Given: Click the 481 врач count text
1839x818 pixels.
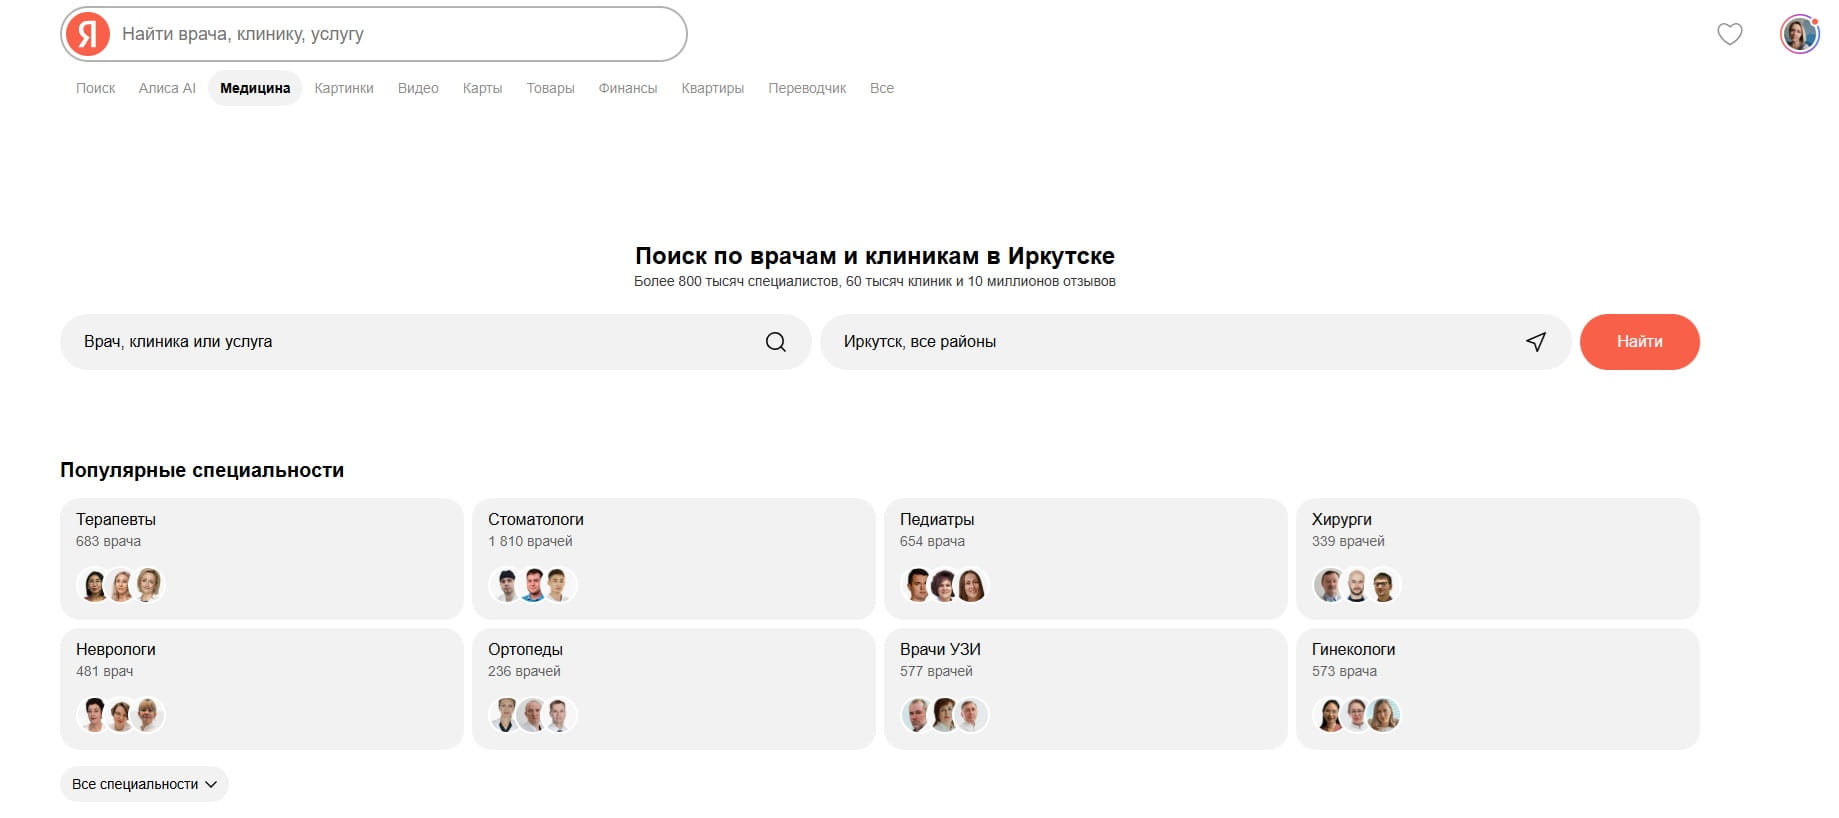Looking at the screenshot, I should coord(104,671).
